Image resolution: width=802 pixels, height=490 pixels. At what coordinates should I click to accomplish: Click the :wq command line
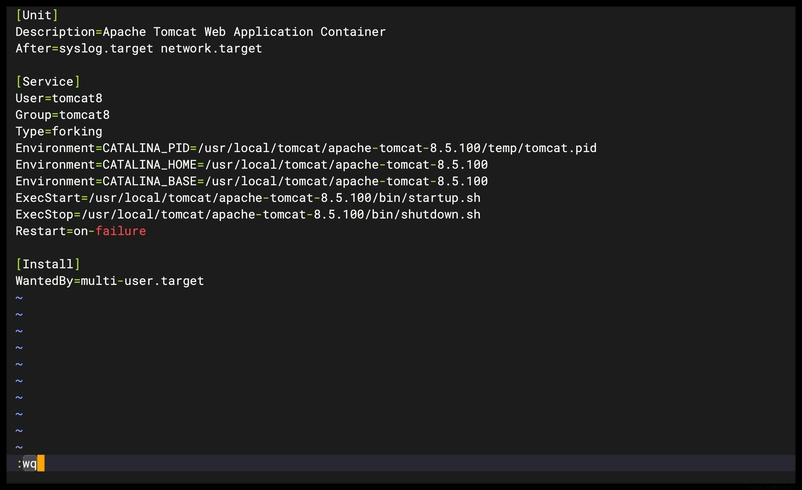(x=27, y=463)
